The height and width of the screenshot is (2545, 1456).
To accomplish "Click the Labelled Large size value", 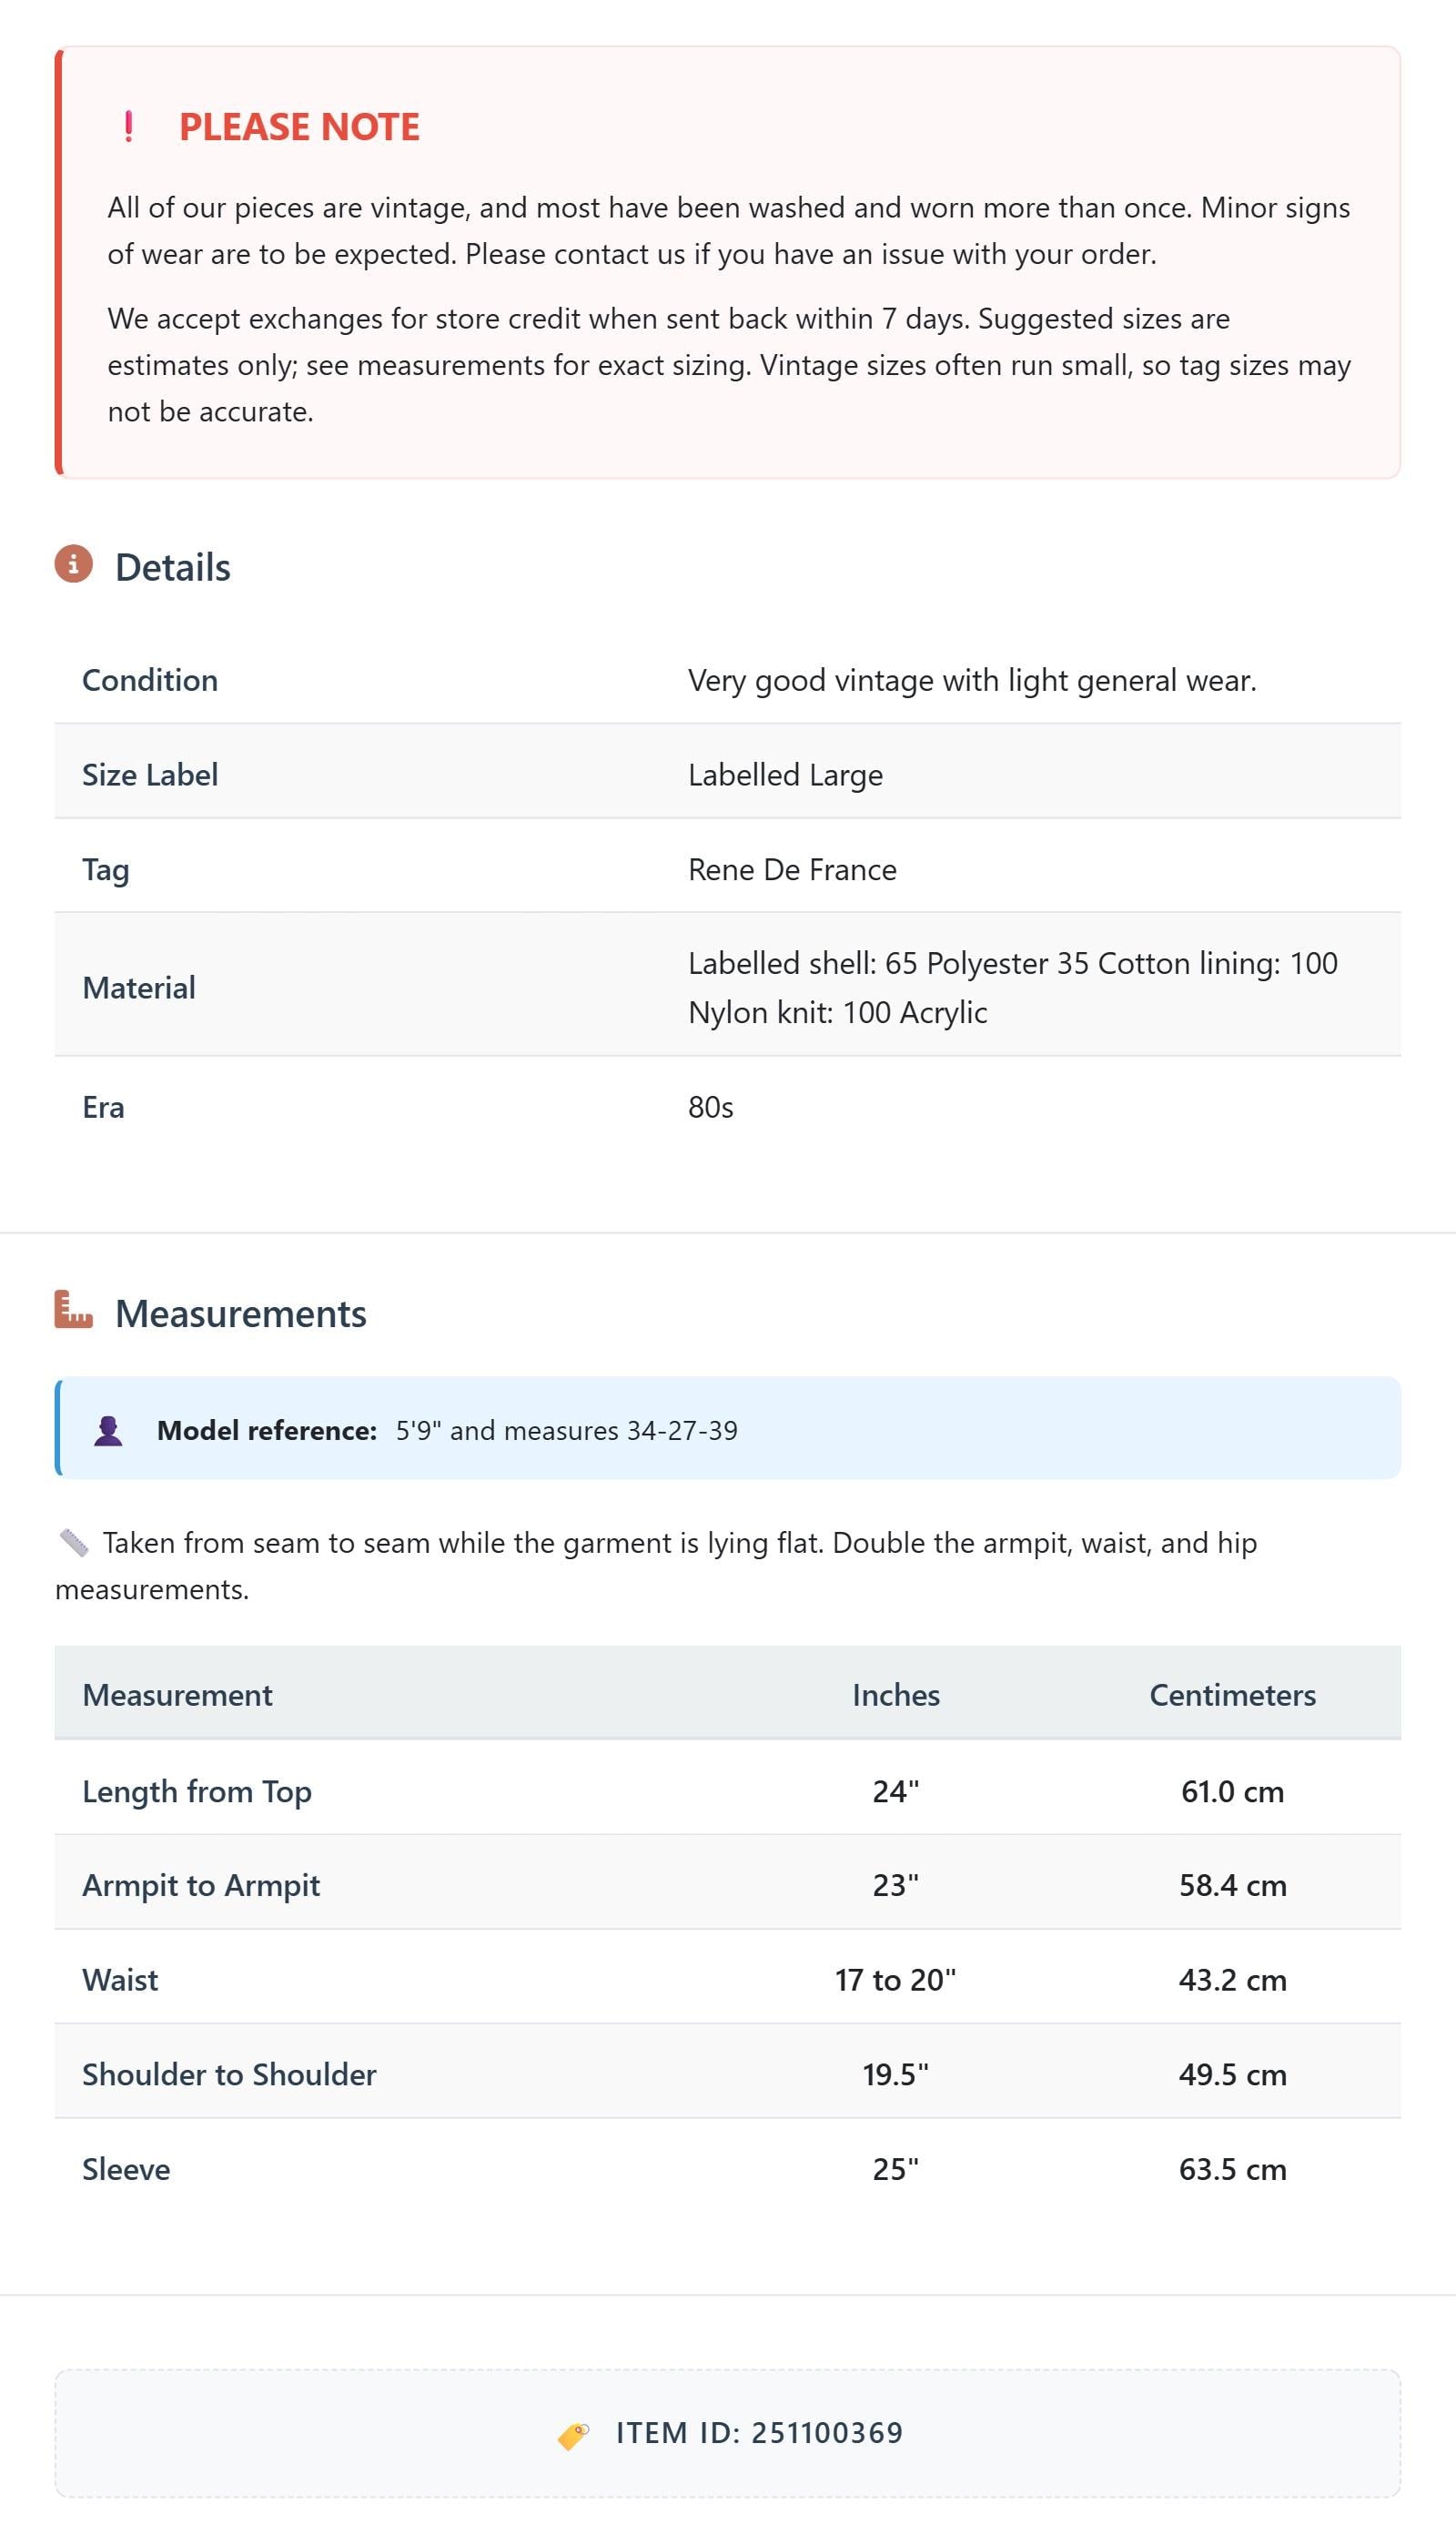I will click(785, 775).
